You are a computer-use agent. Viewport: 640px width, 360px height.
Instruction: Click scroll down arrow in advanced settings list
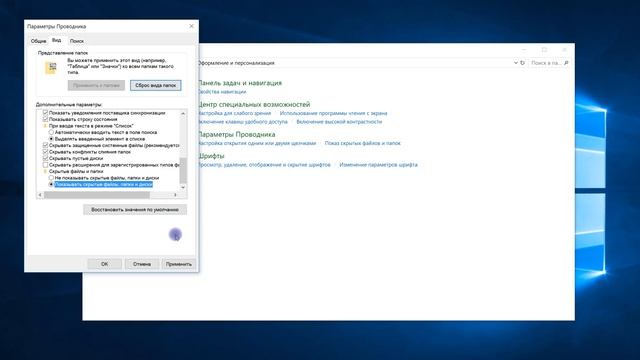point(183,187)
